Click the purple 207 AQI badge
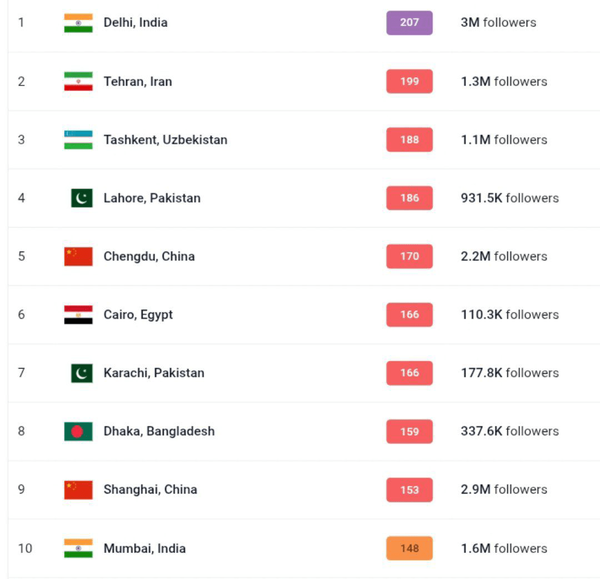 tap(409, 23)
